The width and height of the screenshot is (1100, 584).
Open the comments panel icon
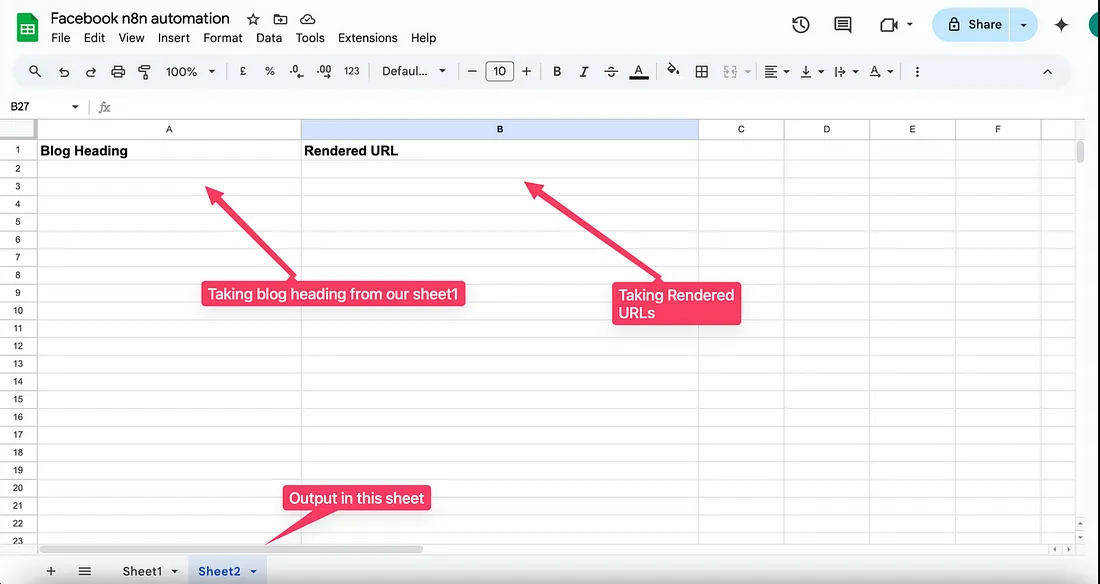843,25
